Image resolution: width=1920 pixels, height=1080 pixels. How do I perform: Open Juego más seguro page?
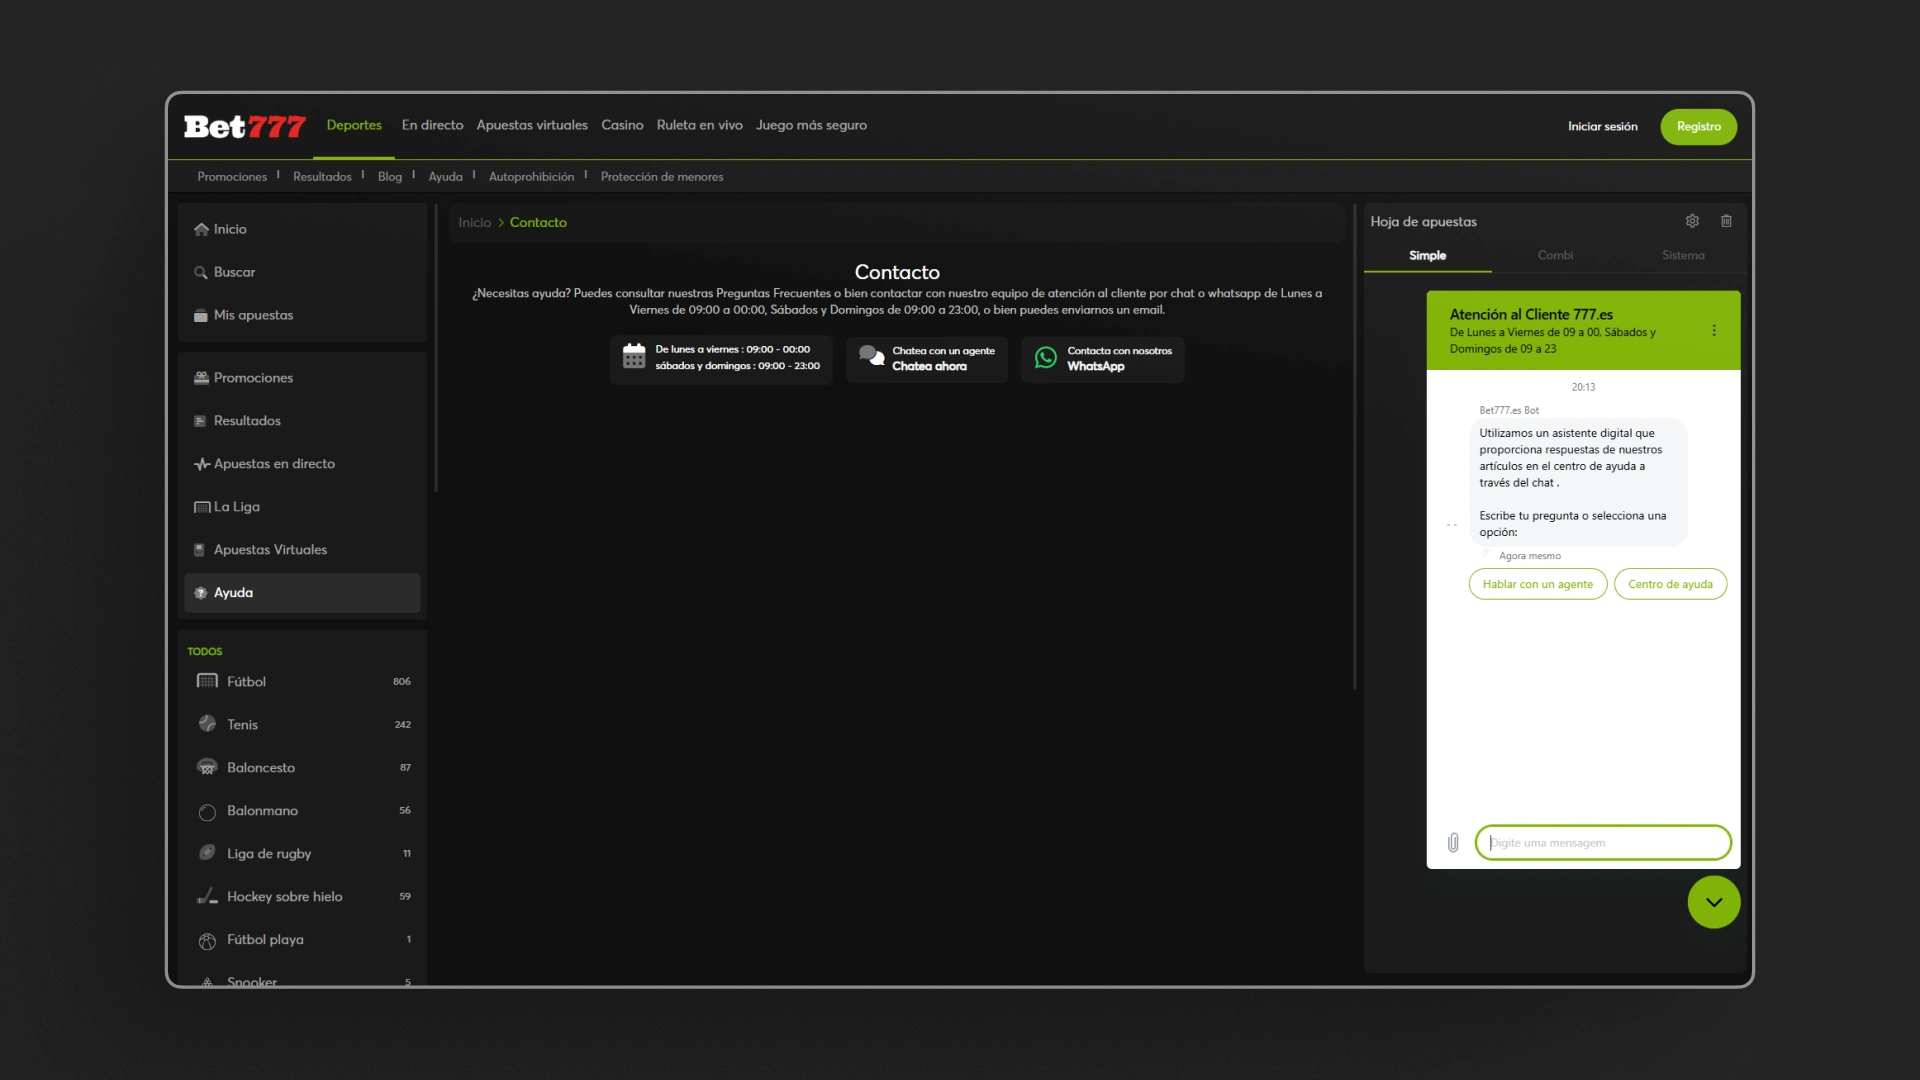pos(811,126)
